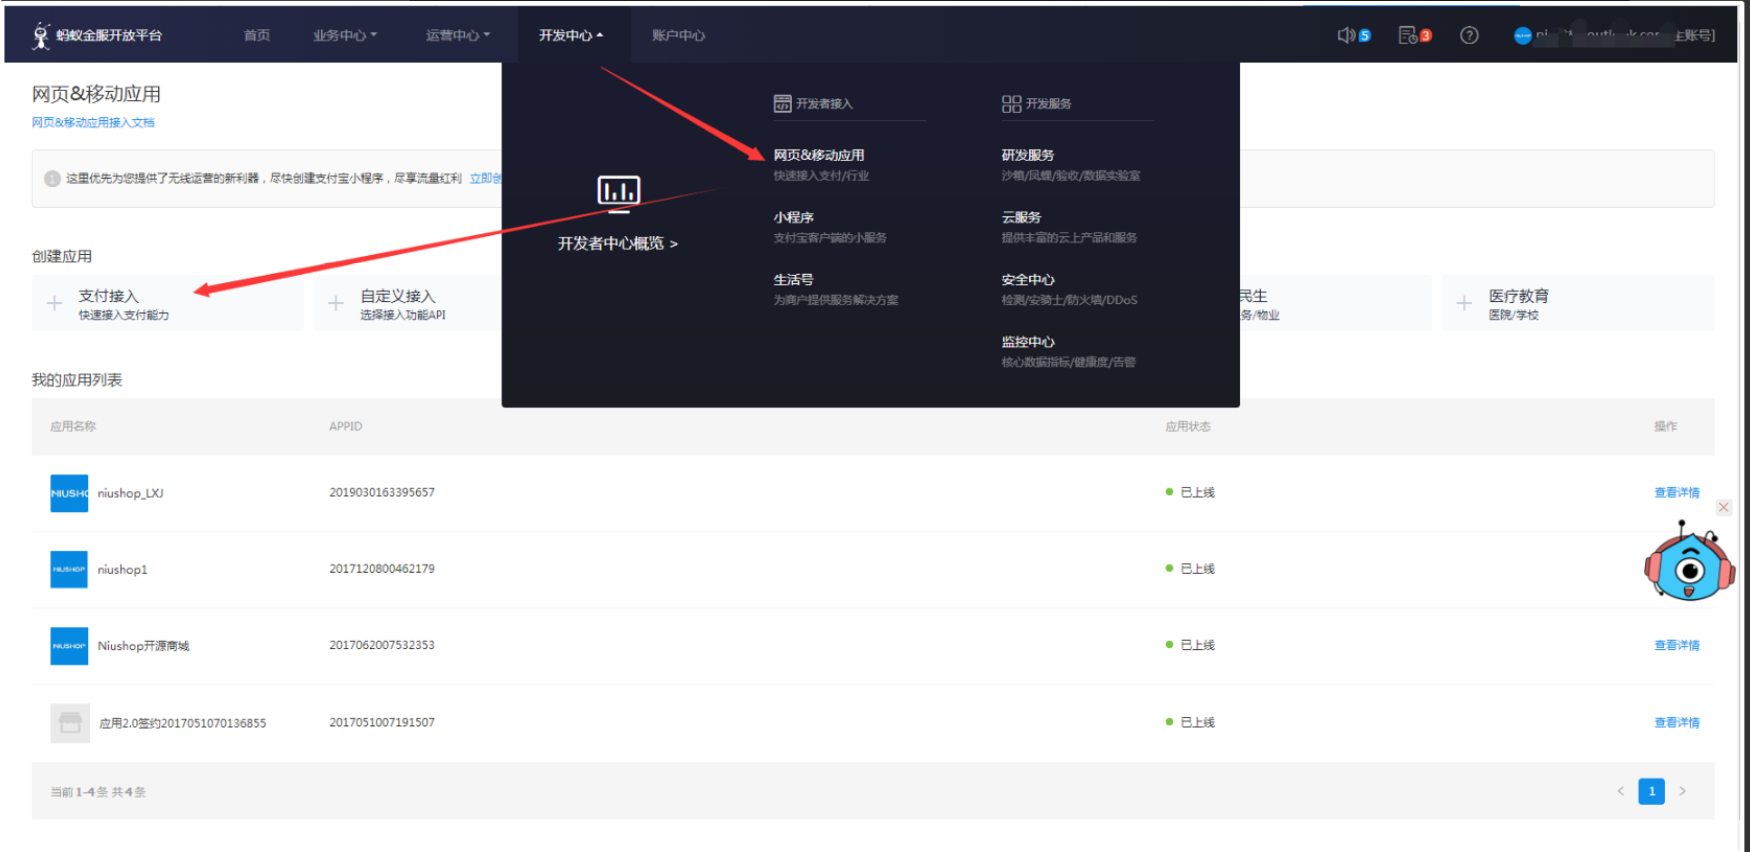Click the plus icon for 支付接入

(55, 303)
